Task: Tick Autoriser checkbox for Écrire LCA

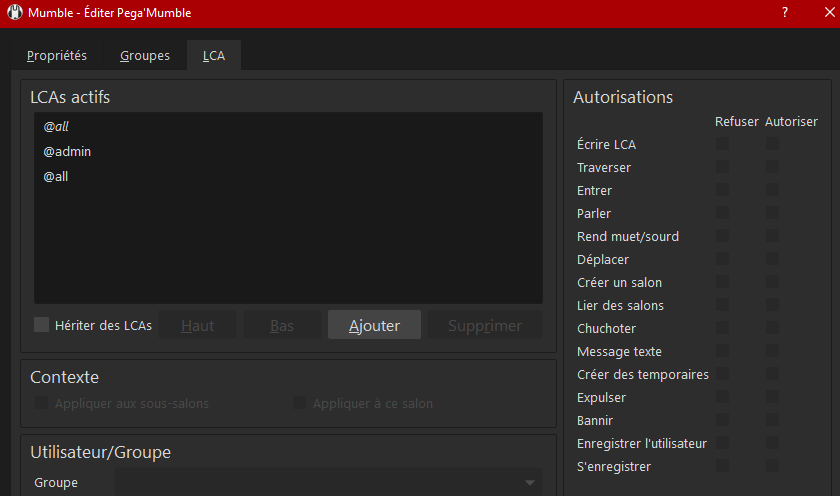Action: [x=773, y=145]
